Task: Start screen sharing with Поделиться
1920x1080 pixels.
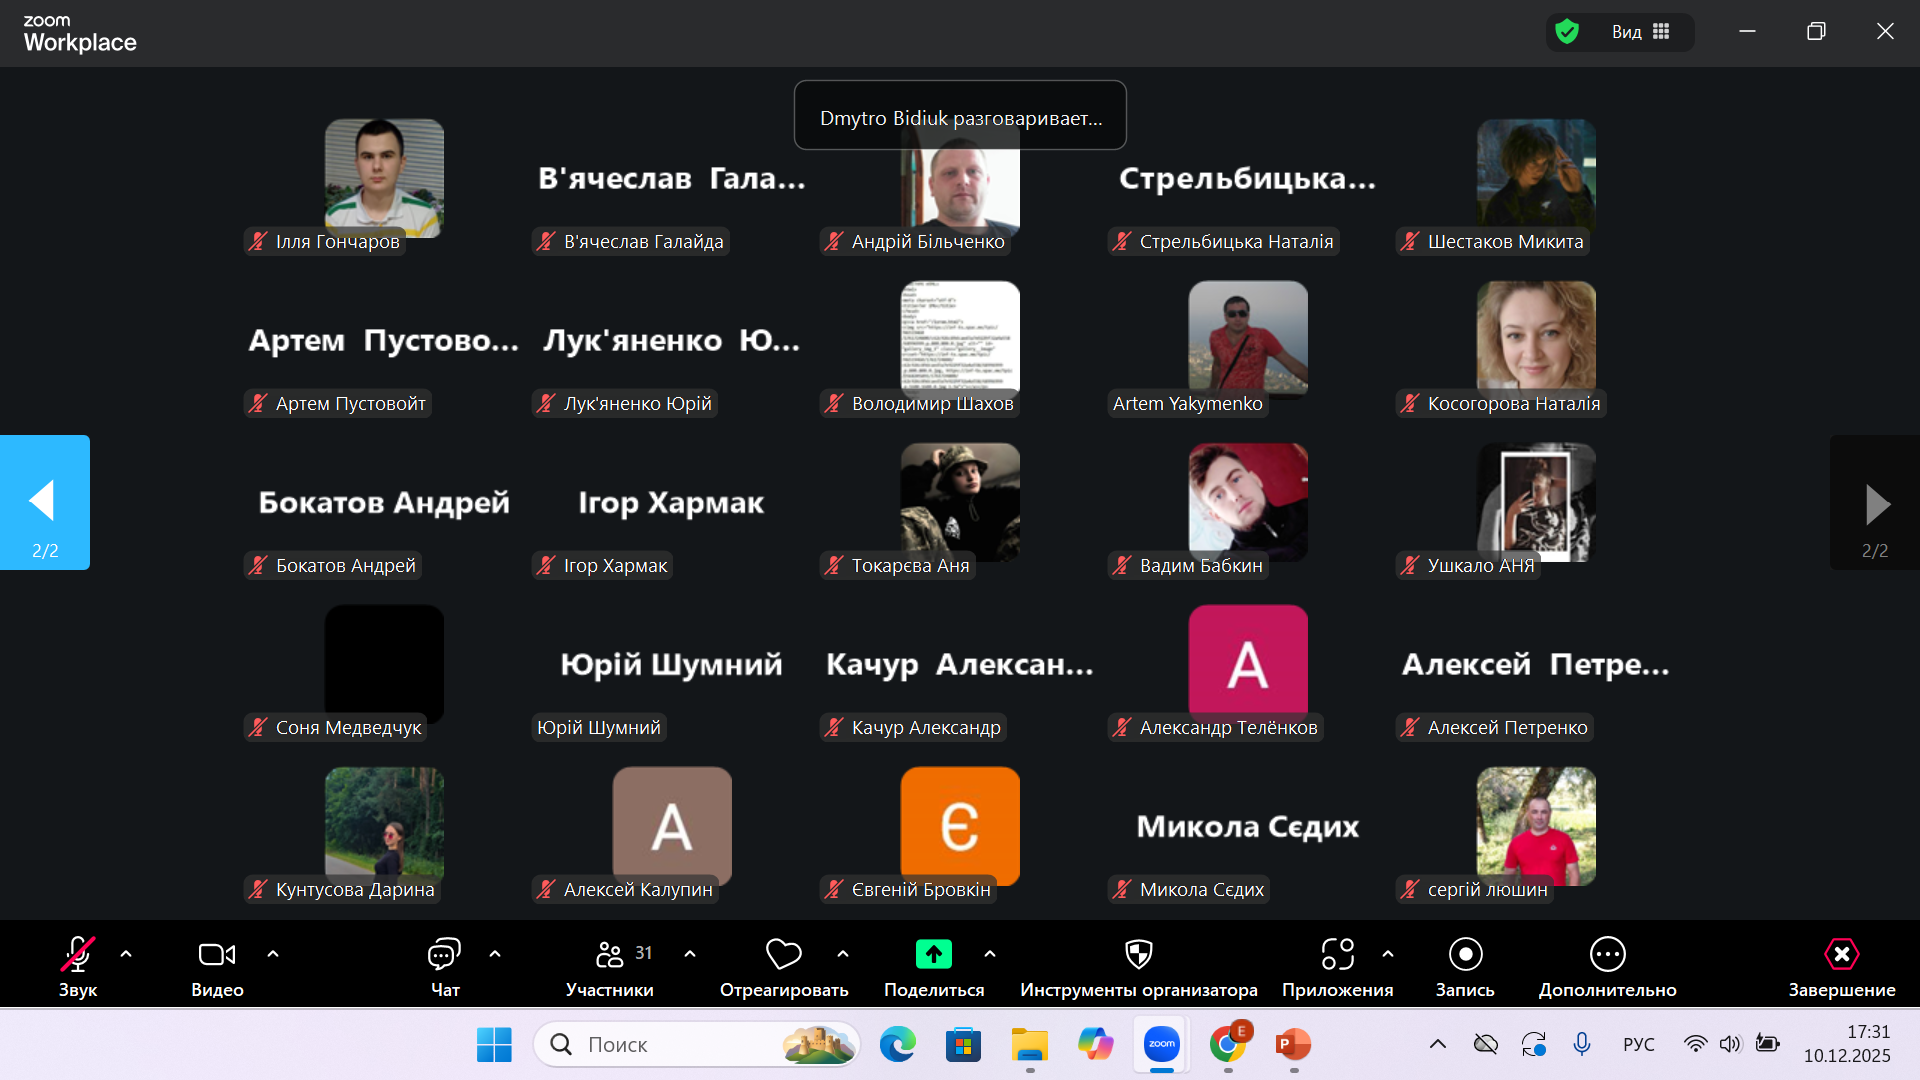Action: click(933, 955)
